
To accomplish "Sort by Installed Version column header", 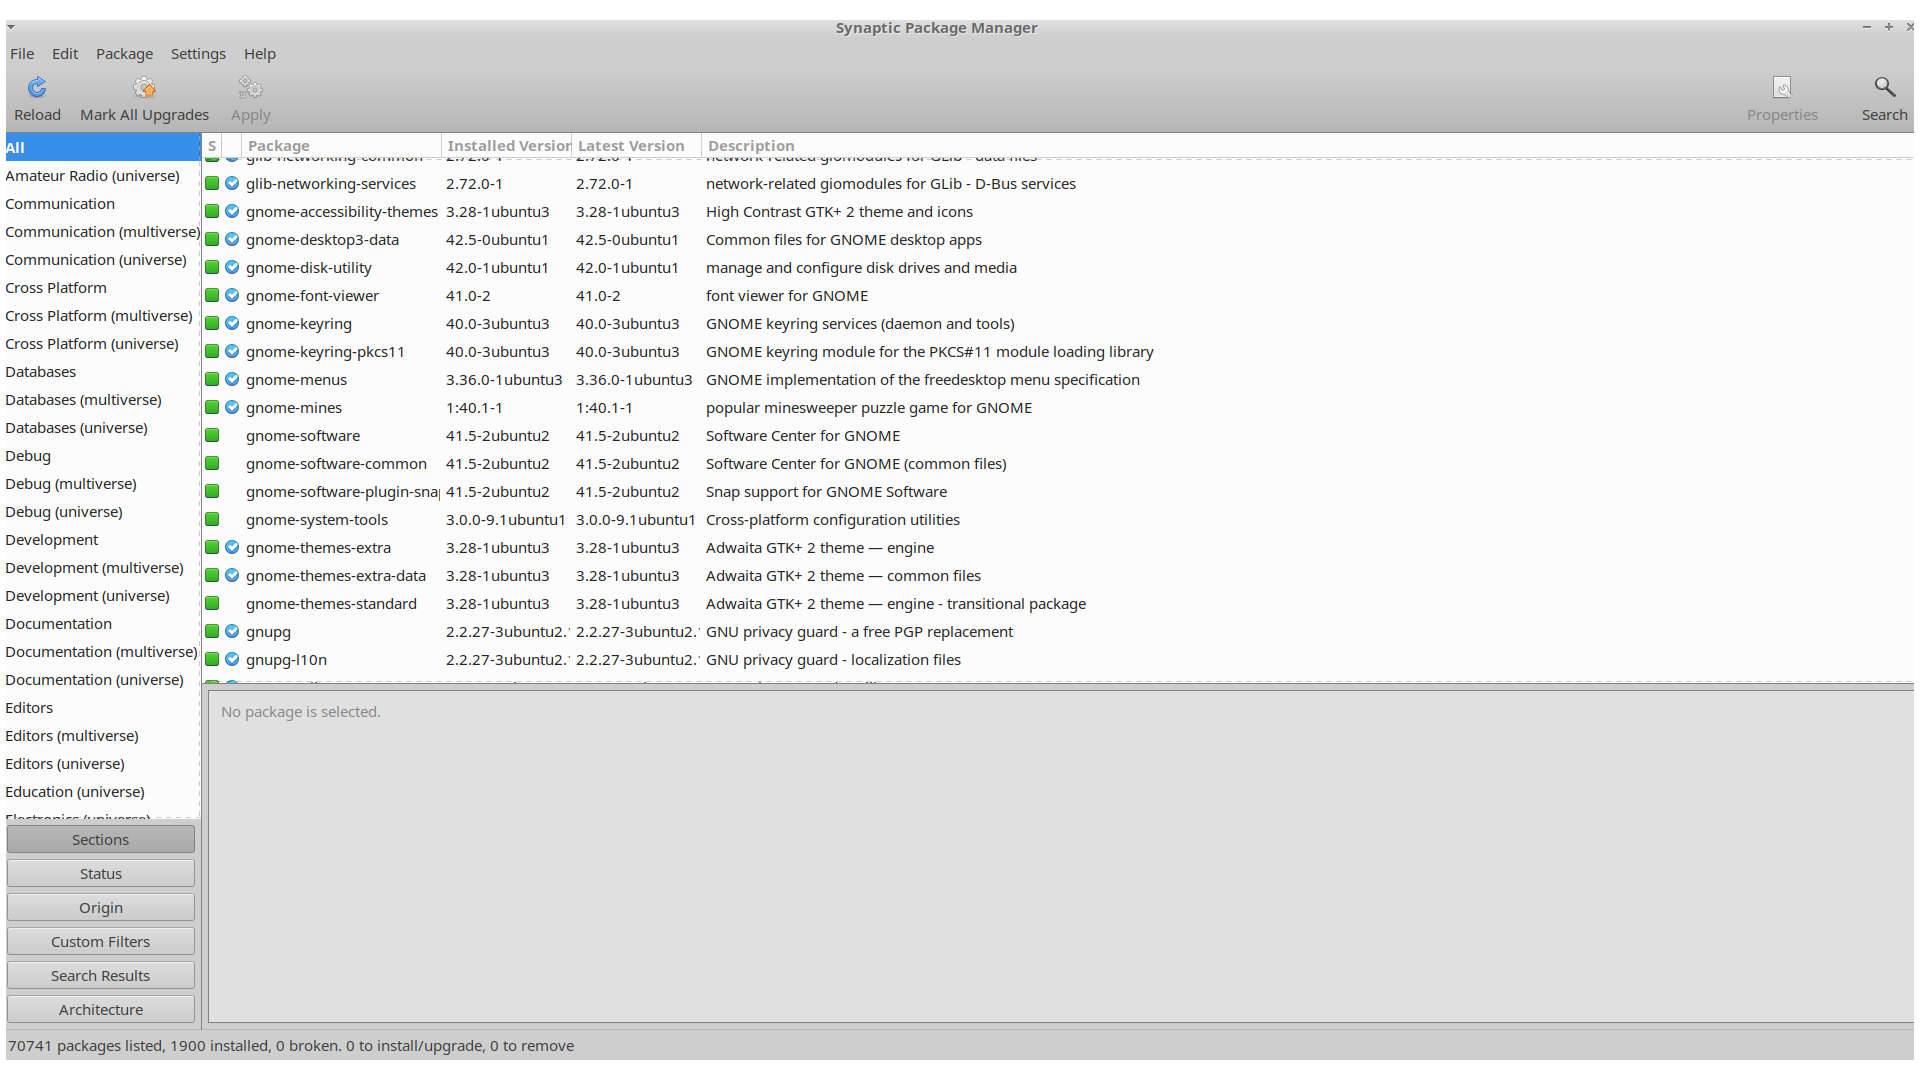I will click(507, 146).
